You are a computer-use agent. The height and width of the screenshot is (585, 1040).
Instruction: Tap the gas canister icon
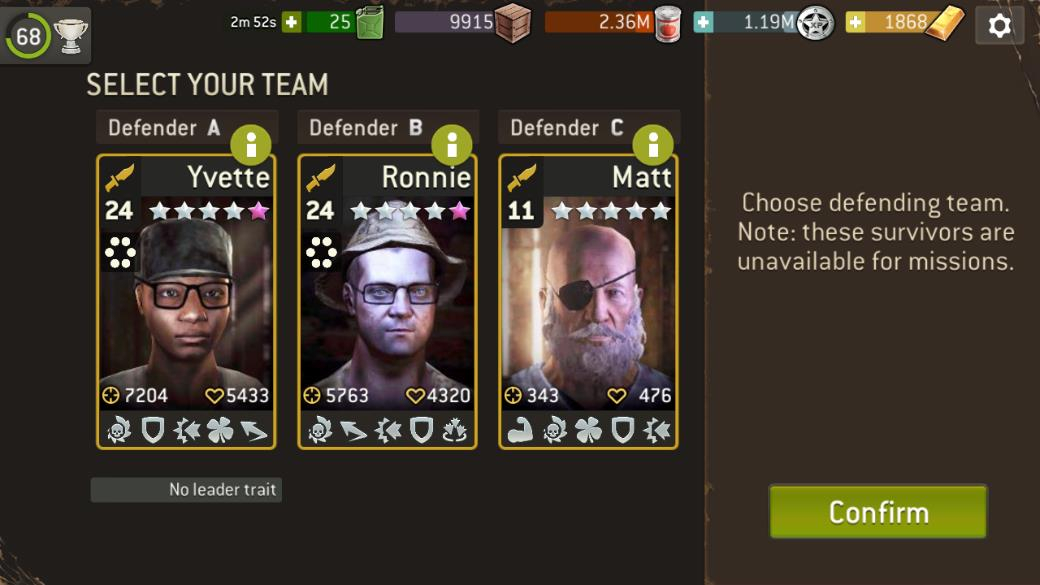tap(370, 23)
